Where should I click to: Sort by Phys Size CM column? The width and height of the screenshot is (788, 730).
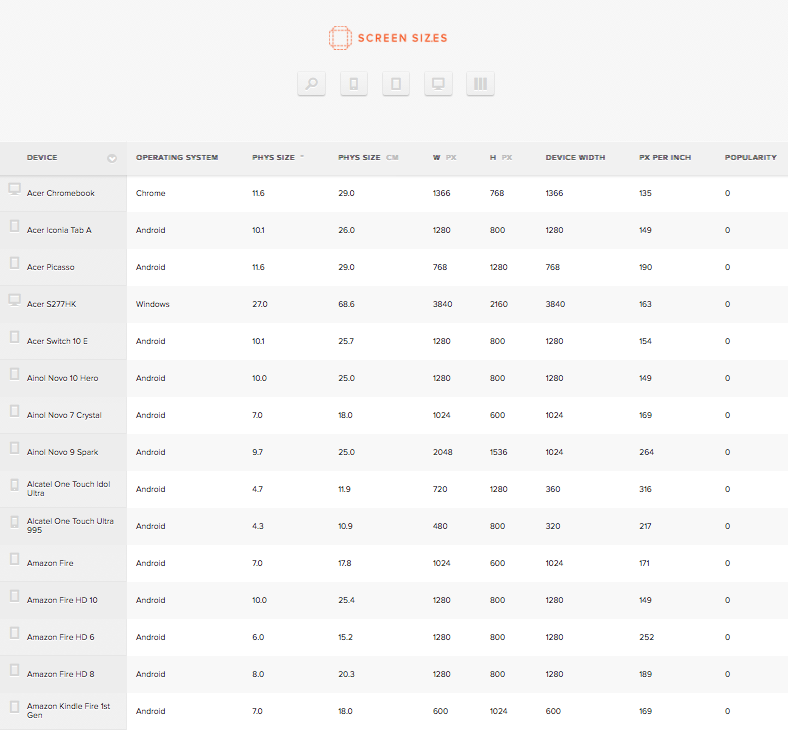368,158
